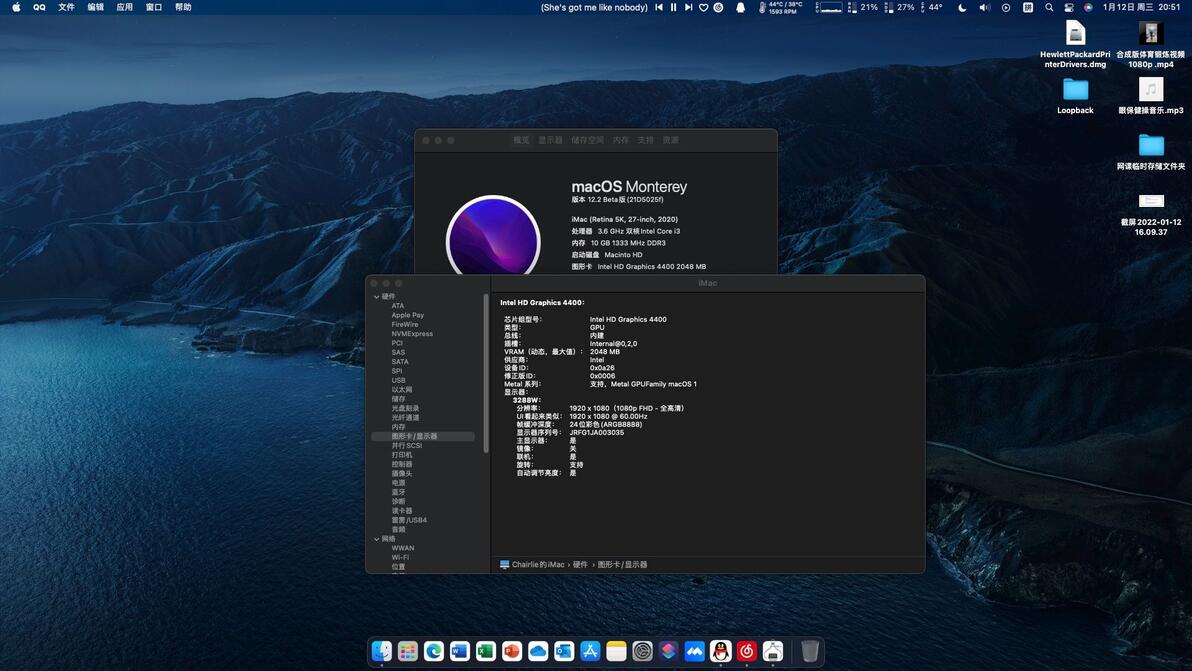Toggle Do Not Disturb moon icon
This screenshot has width=1192, height=671.
point(962,7)
